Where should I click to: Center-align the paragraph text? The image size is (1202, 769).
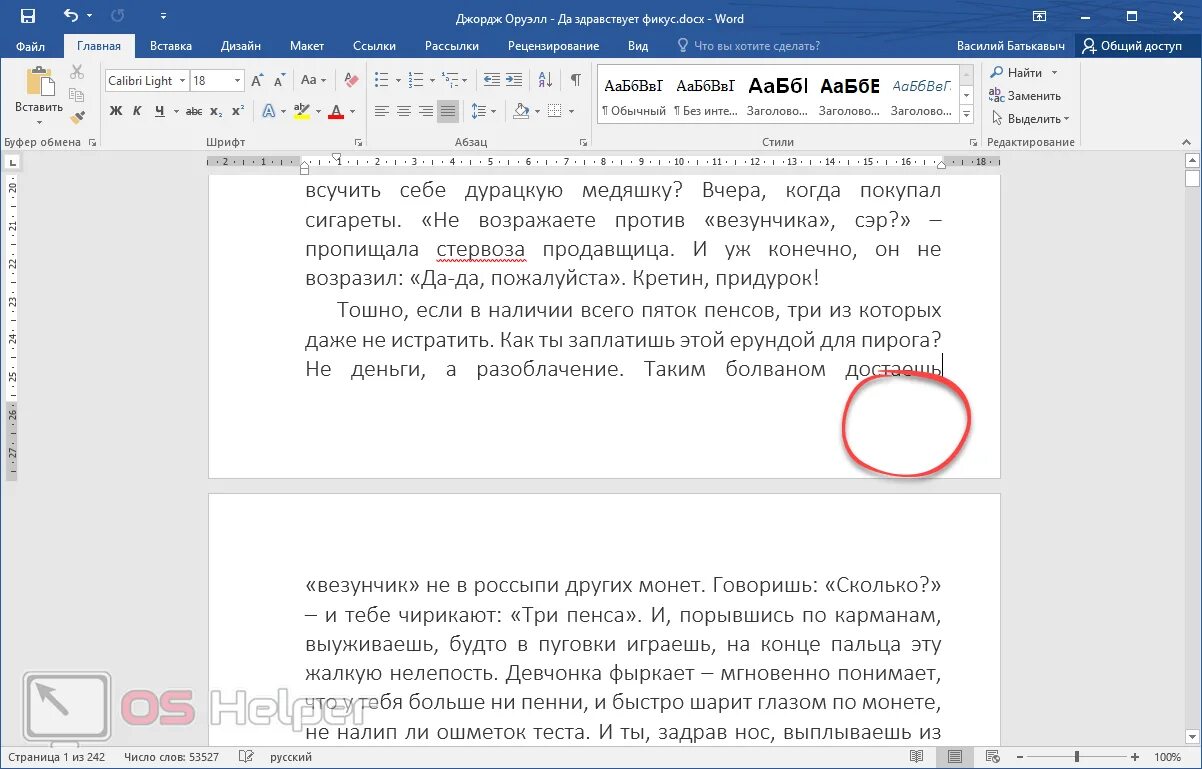pyautogui.click(x=404, y=111)
